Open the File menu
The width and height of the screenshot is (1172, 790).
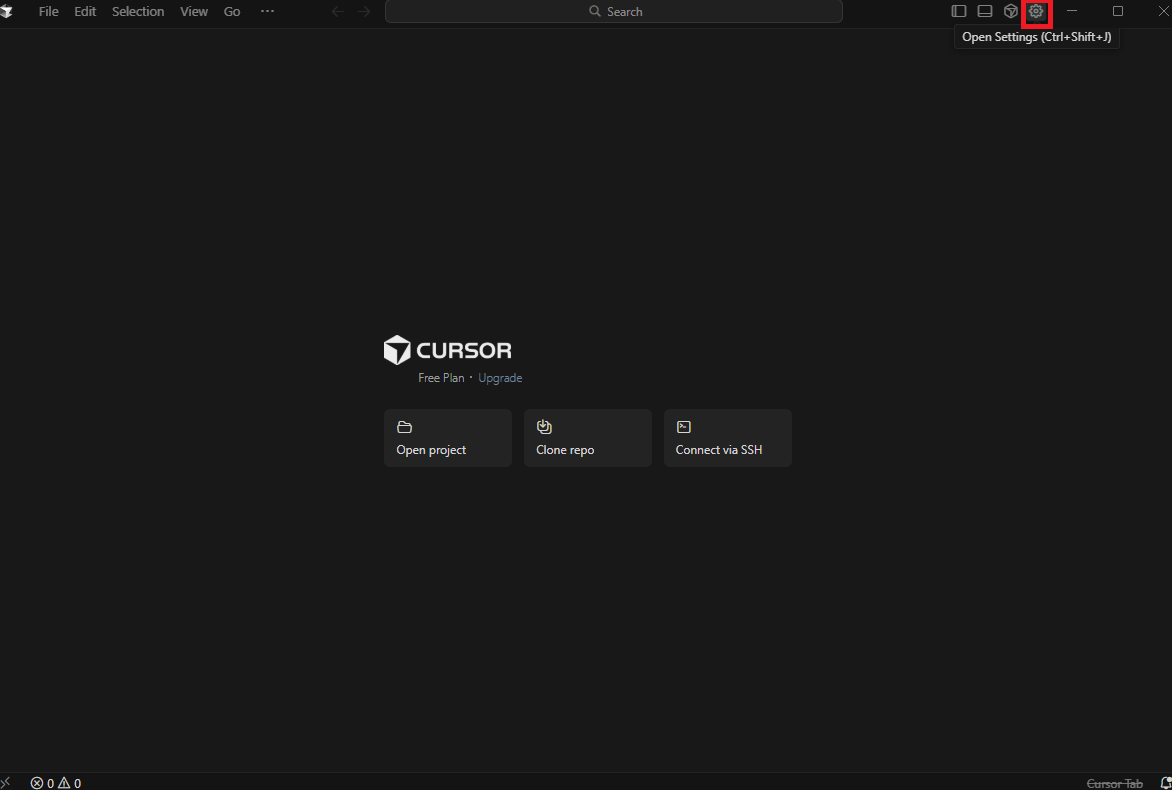tap(49, 11)
